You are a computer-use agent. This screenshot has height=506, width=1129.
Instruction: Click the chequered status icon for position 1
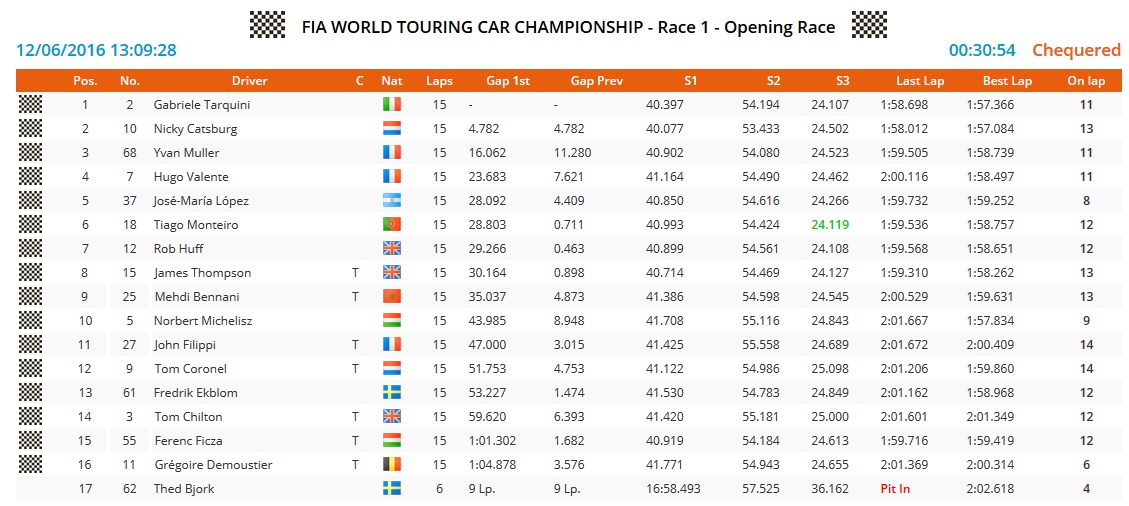click(x=31, y=105)
